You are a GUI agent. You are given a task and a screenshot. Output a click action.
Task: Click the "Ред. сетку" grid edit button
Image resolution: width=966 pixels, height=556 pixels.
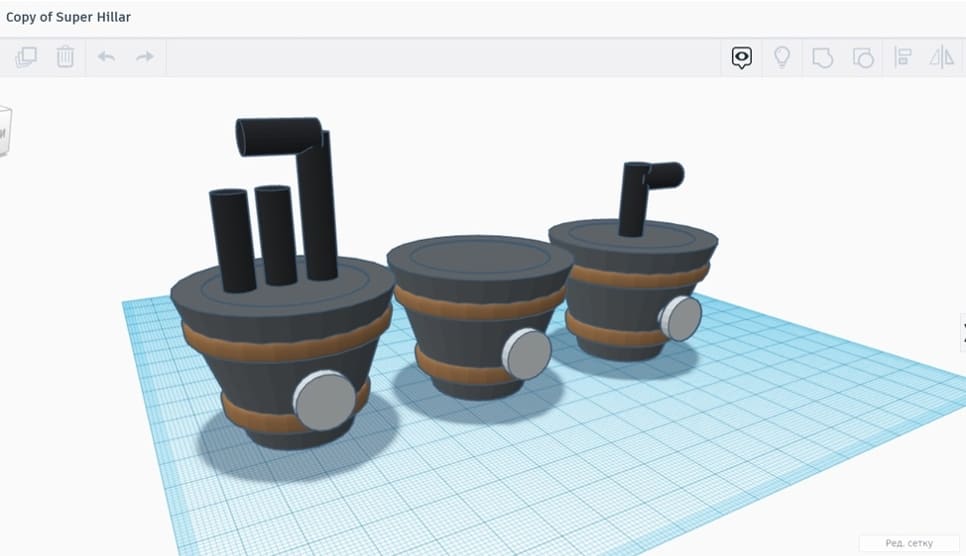pos(908,543)
